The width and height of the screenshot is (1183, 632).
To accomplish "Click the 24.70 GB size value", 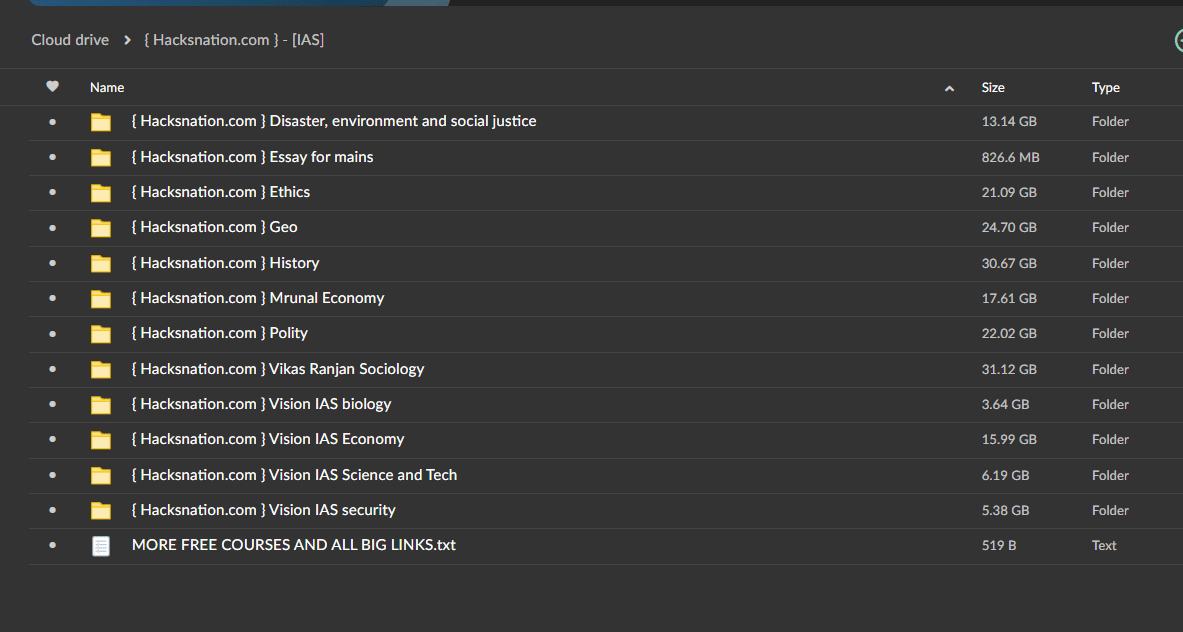I will [1009, 228].
